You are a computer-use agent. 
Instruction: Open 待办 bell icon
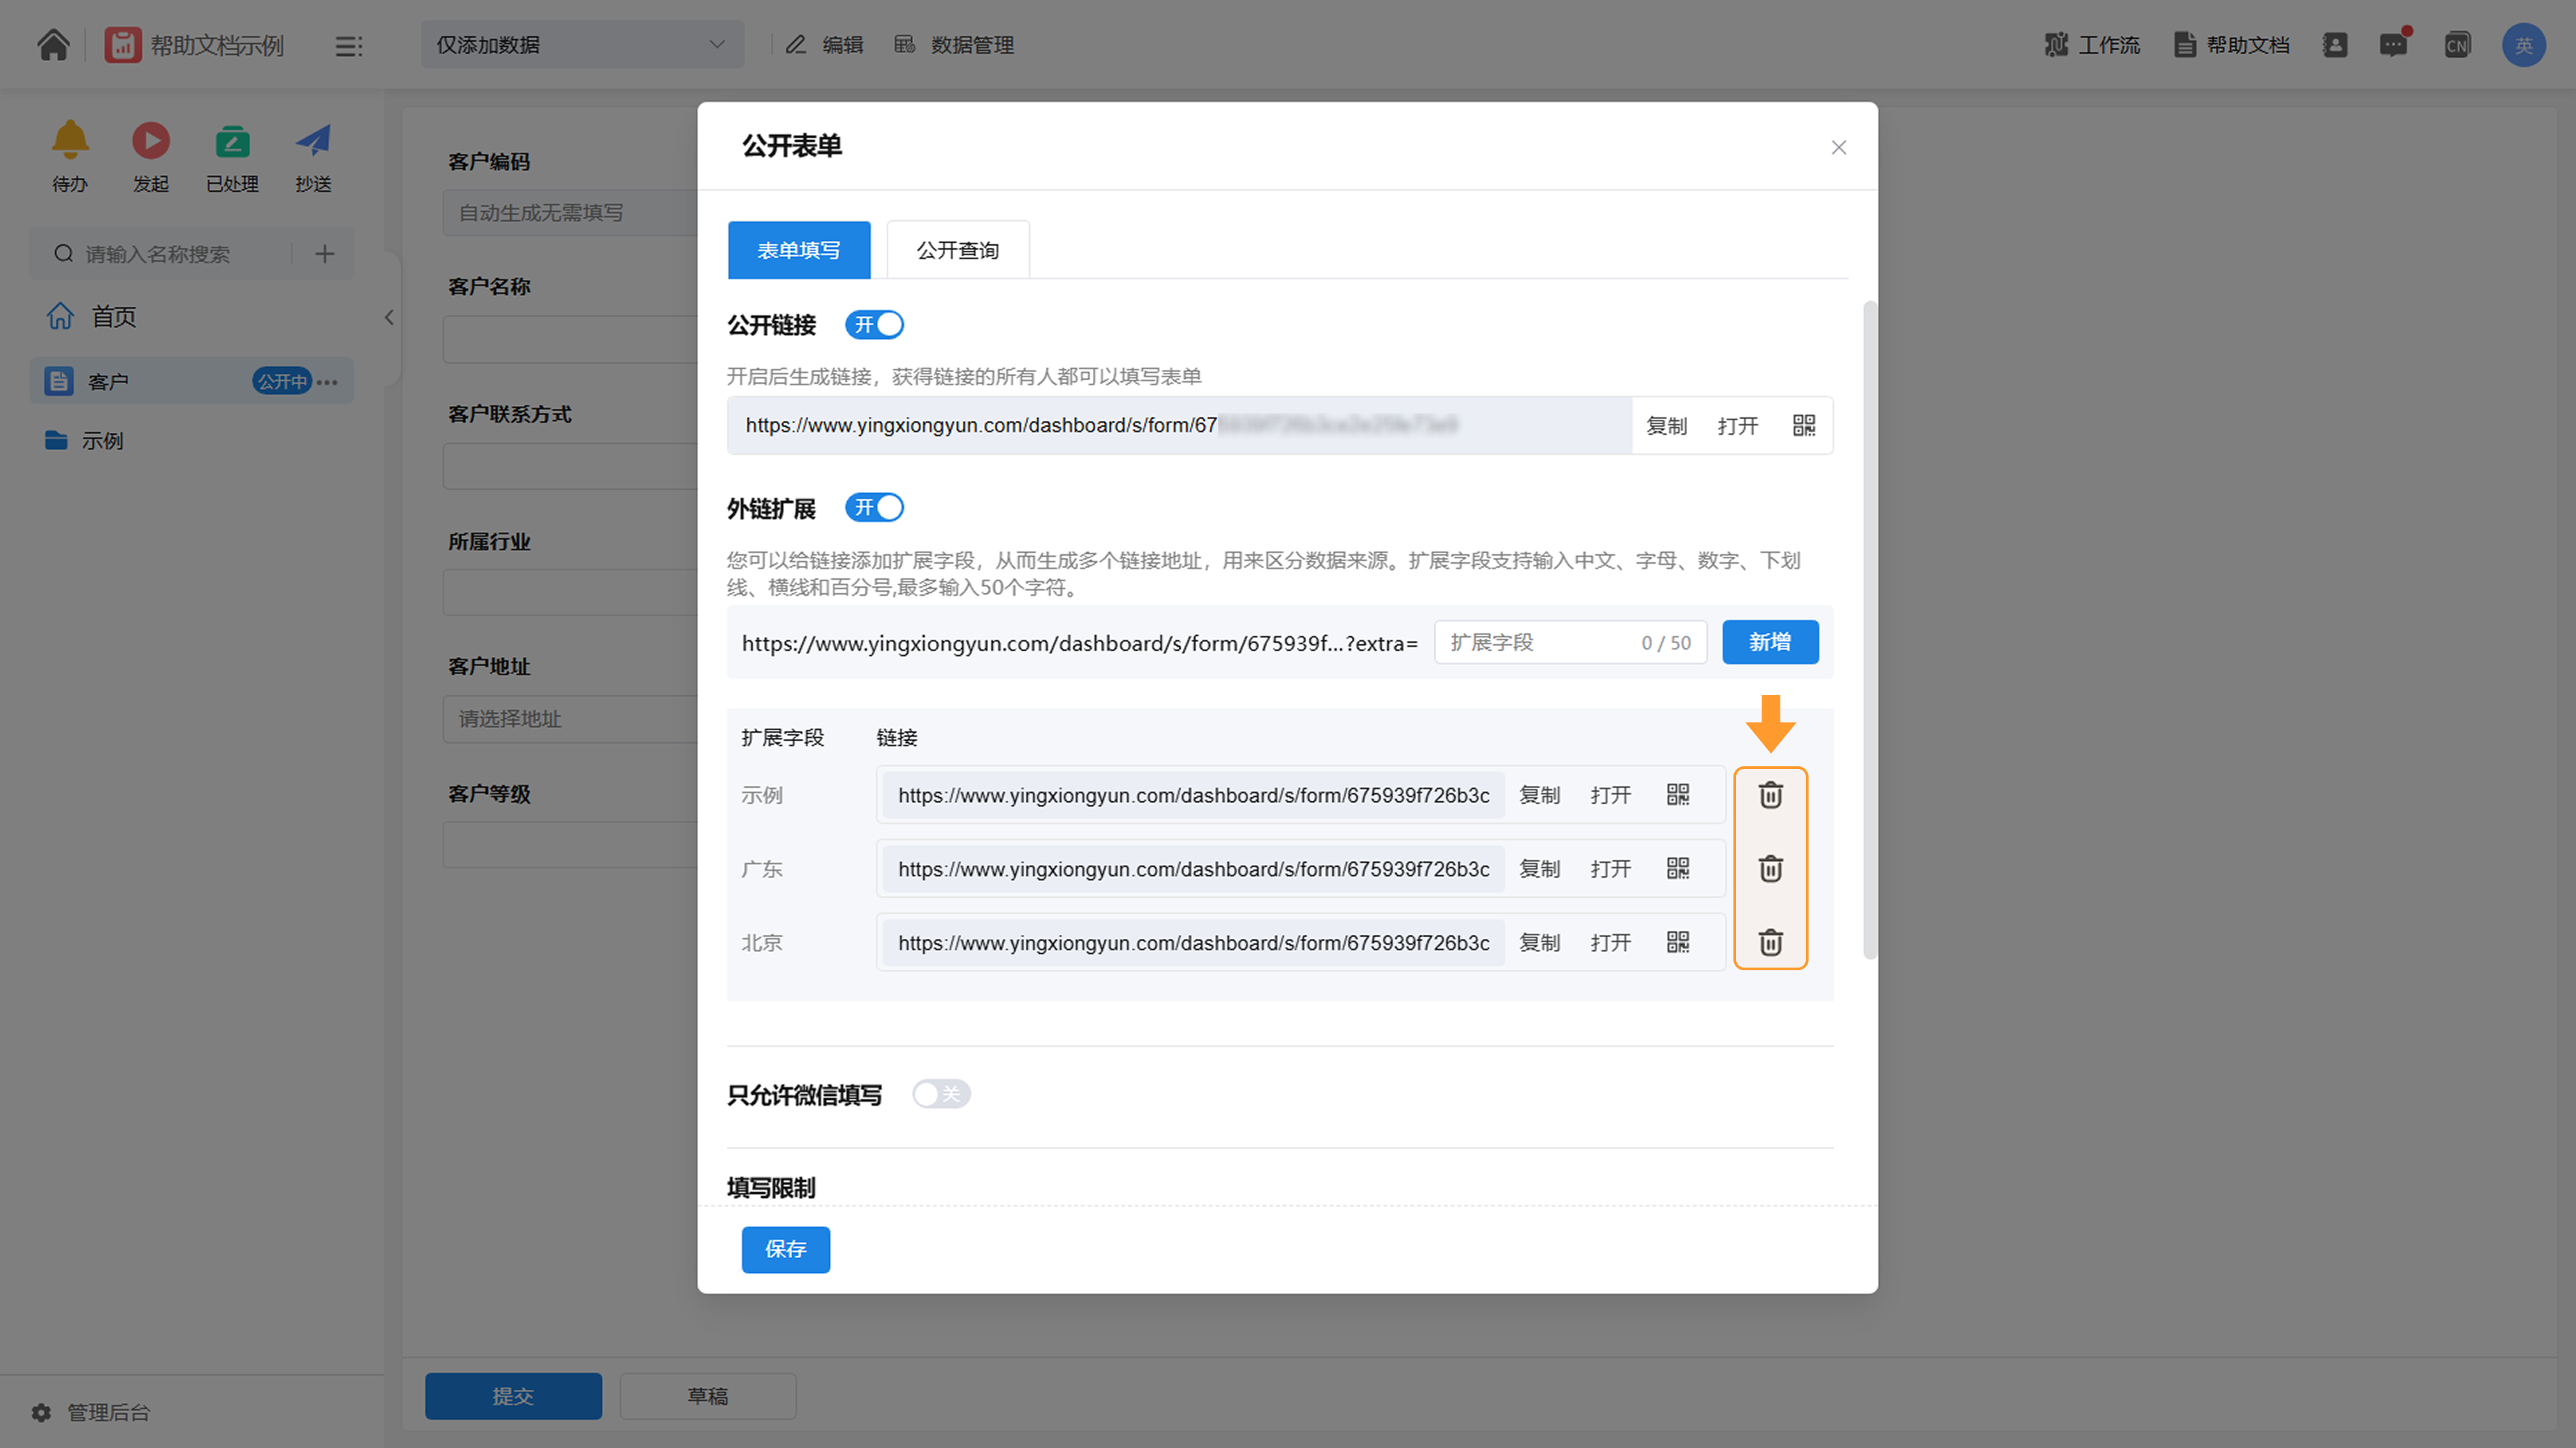pyautogui.click(x=70, y=140)
